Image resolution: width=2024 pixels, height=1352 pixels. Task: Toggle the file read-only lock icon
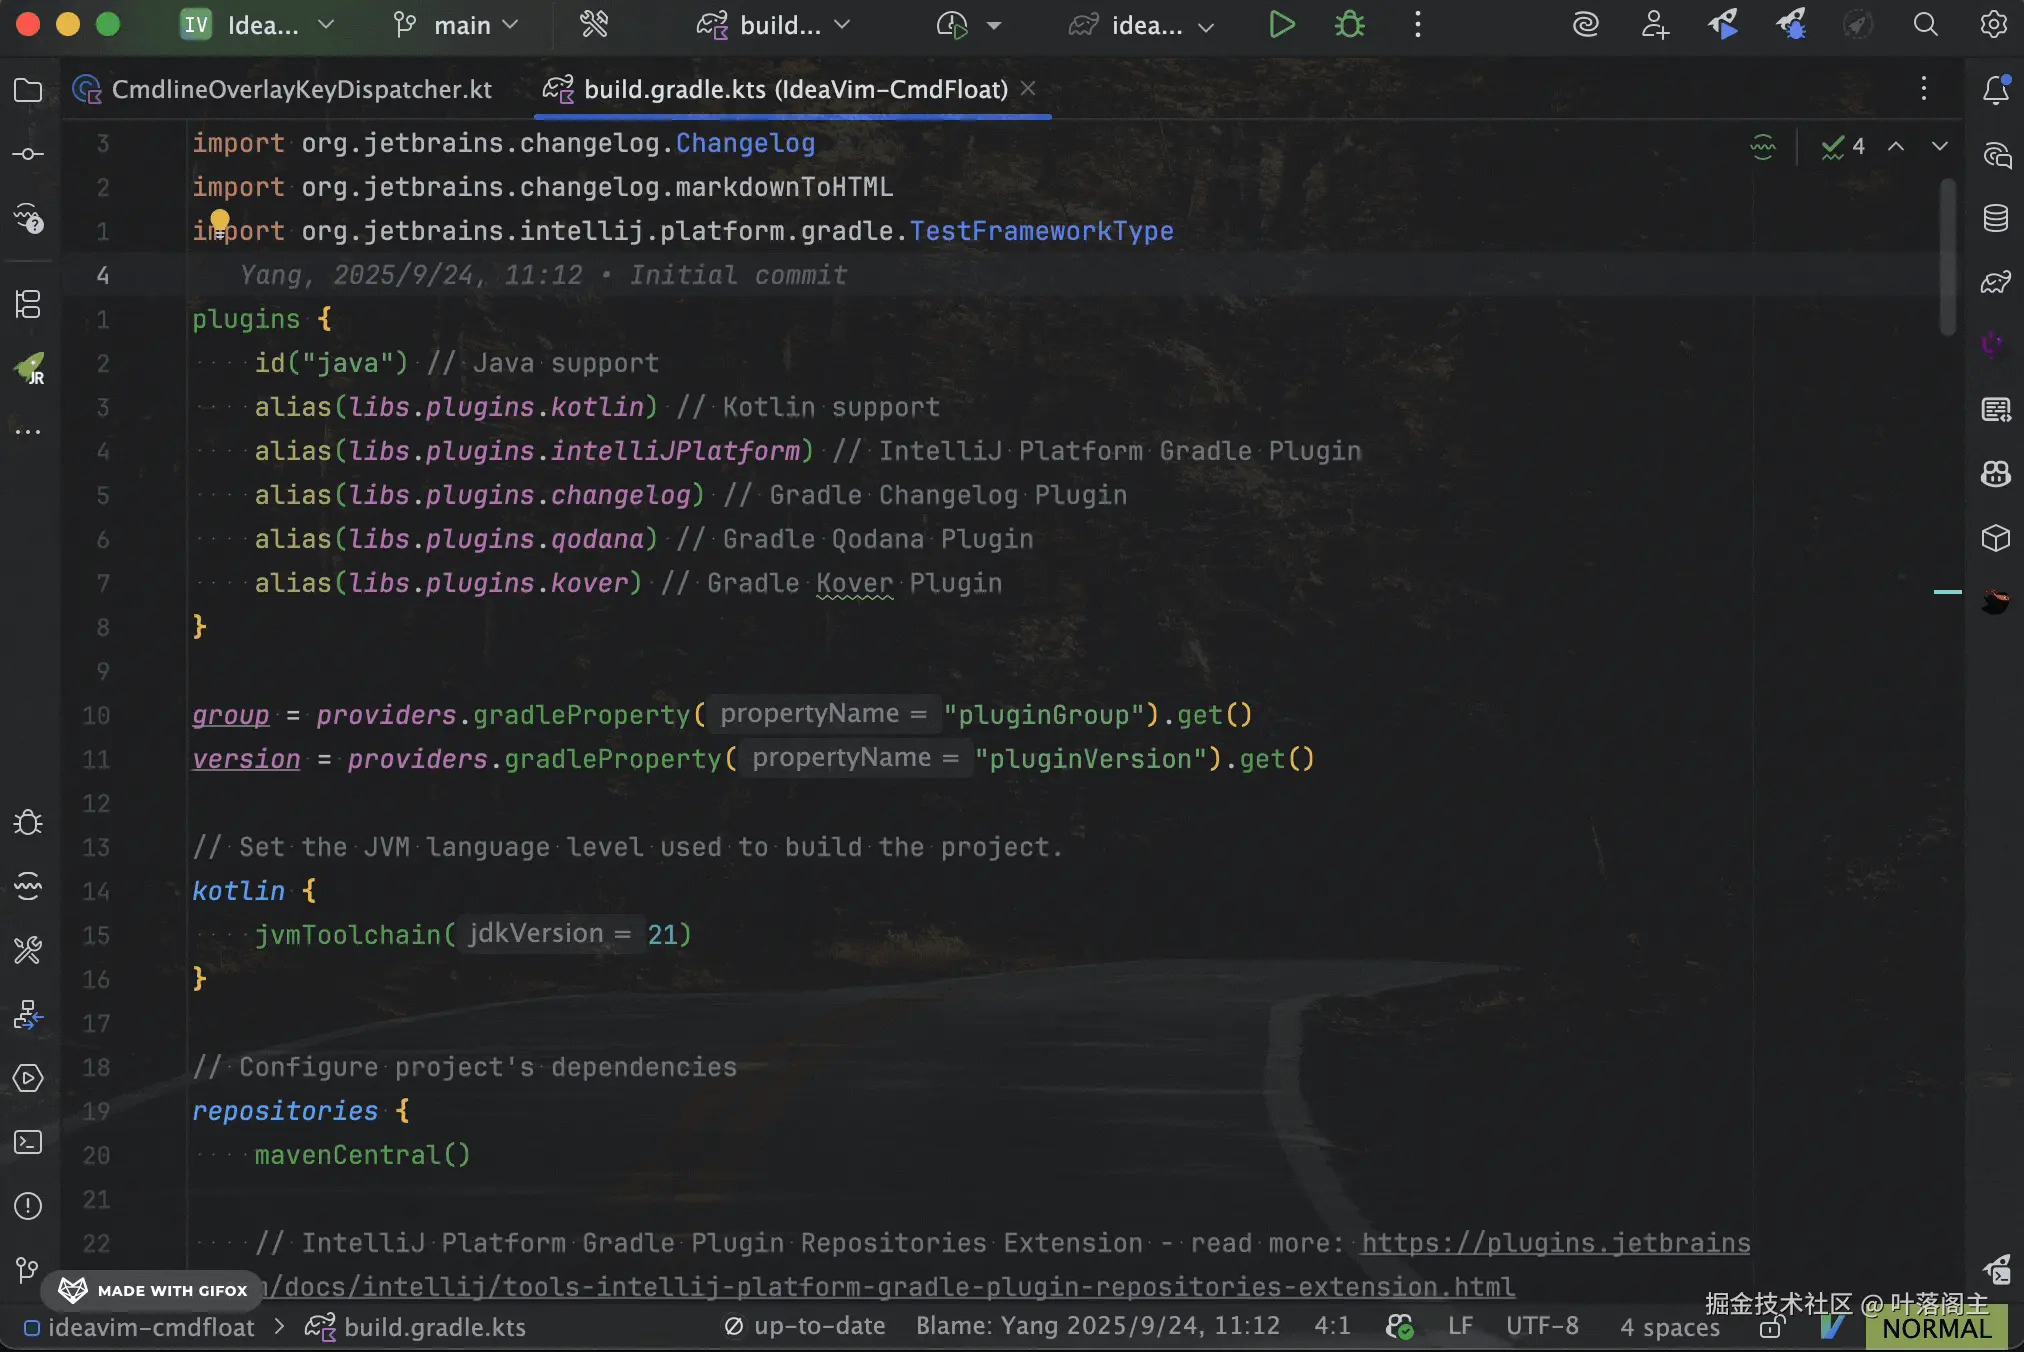pos(1771,1327)
